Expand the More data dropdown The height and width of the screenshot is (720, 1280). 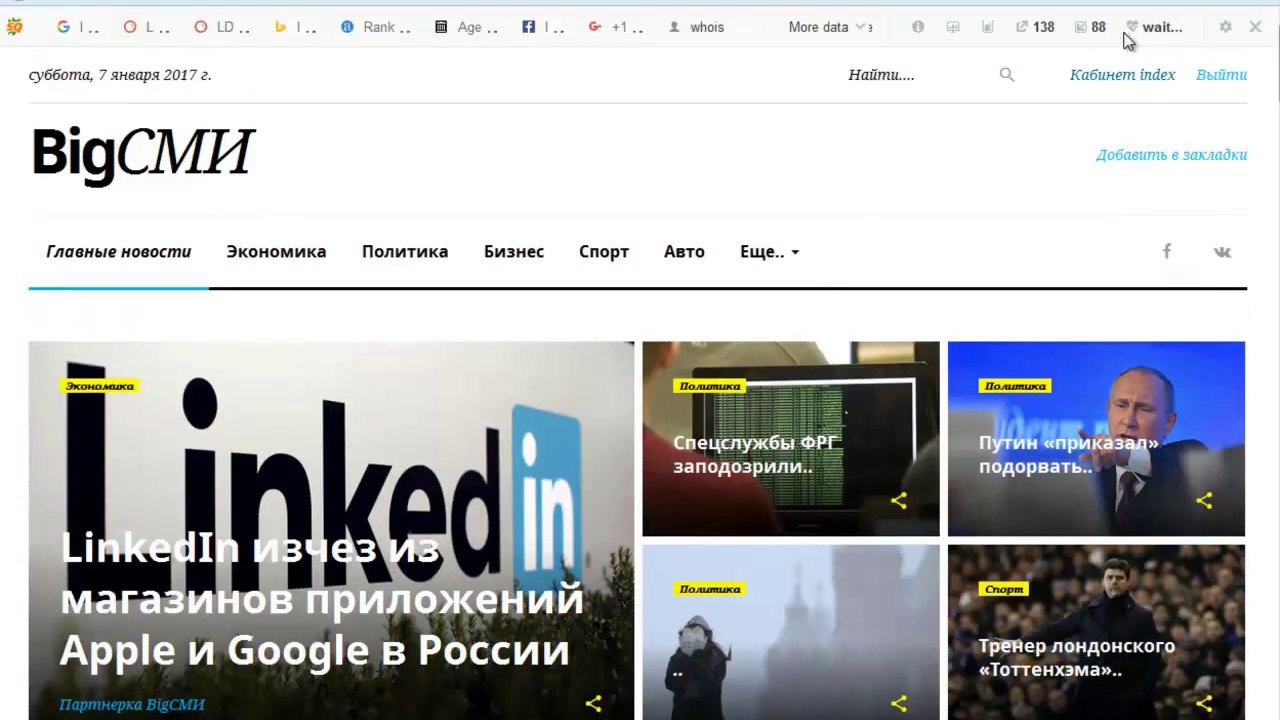point(830,27)
